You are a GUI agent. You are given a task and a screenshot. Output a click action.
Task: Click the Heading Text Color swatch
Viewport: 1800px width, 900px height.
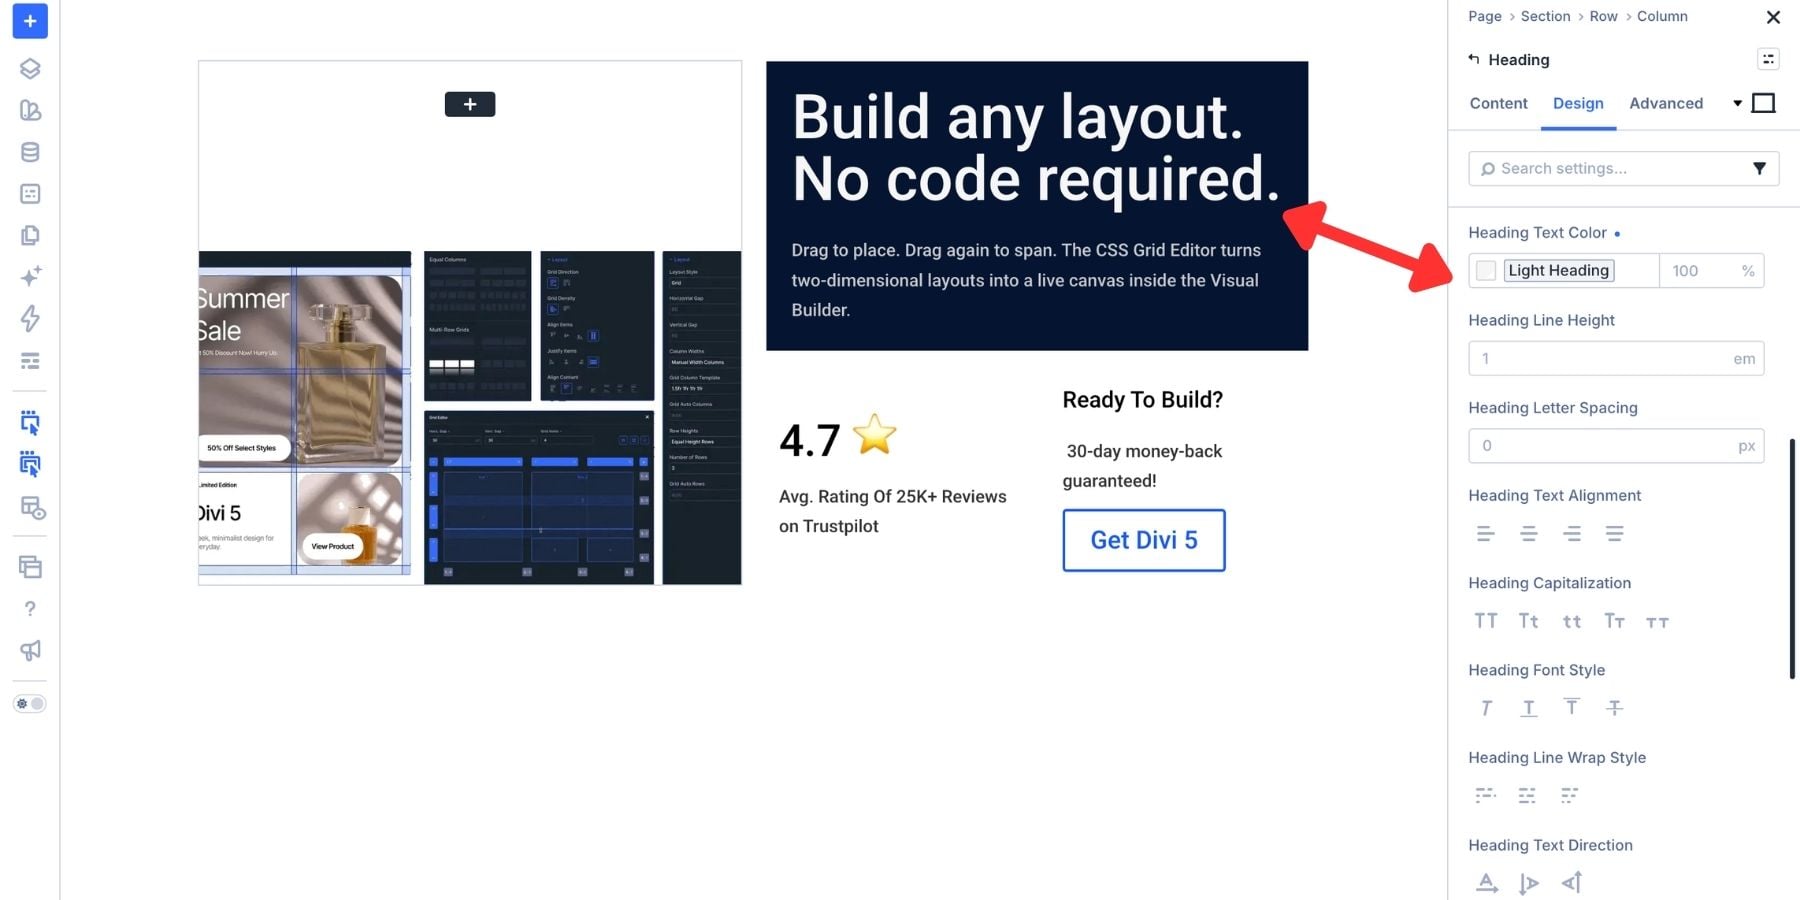tap(1486, 270)
